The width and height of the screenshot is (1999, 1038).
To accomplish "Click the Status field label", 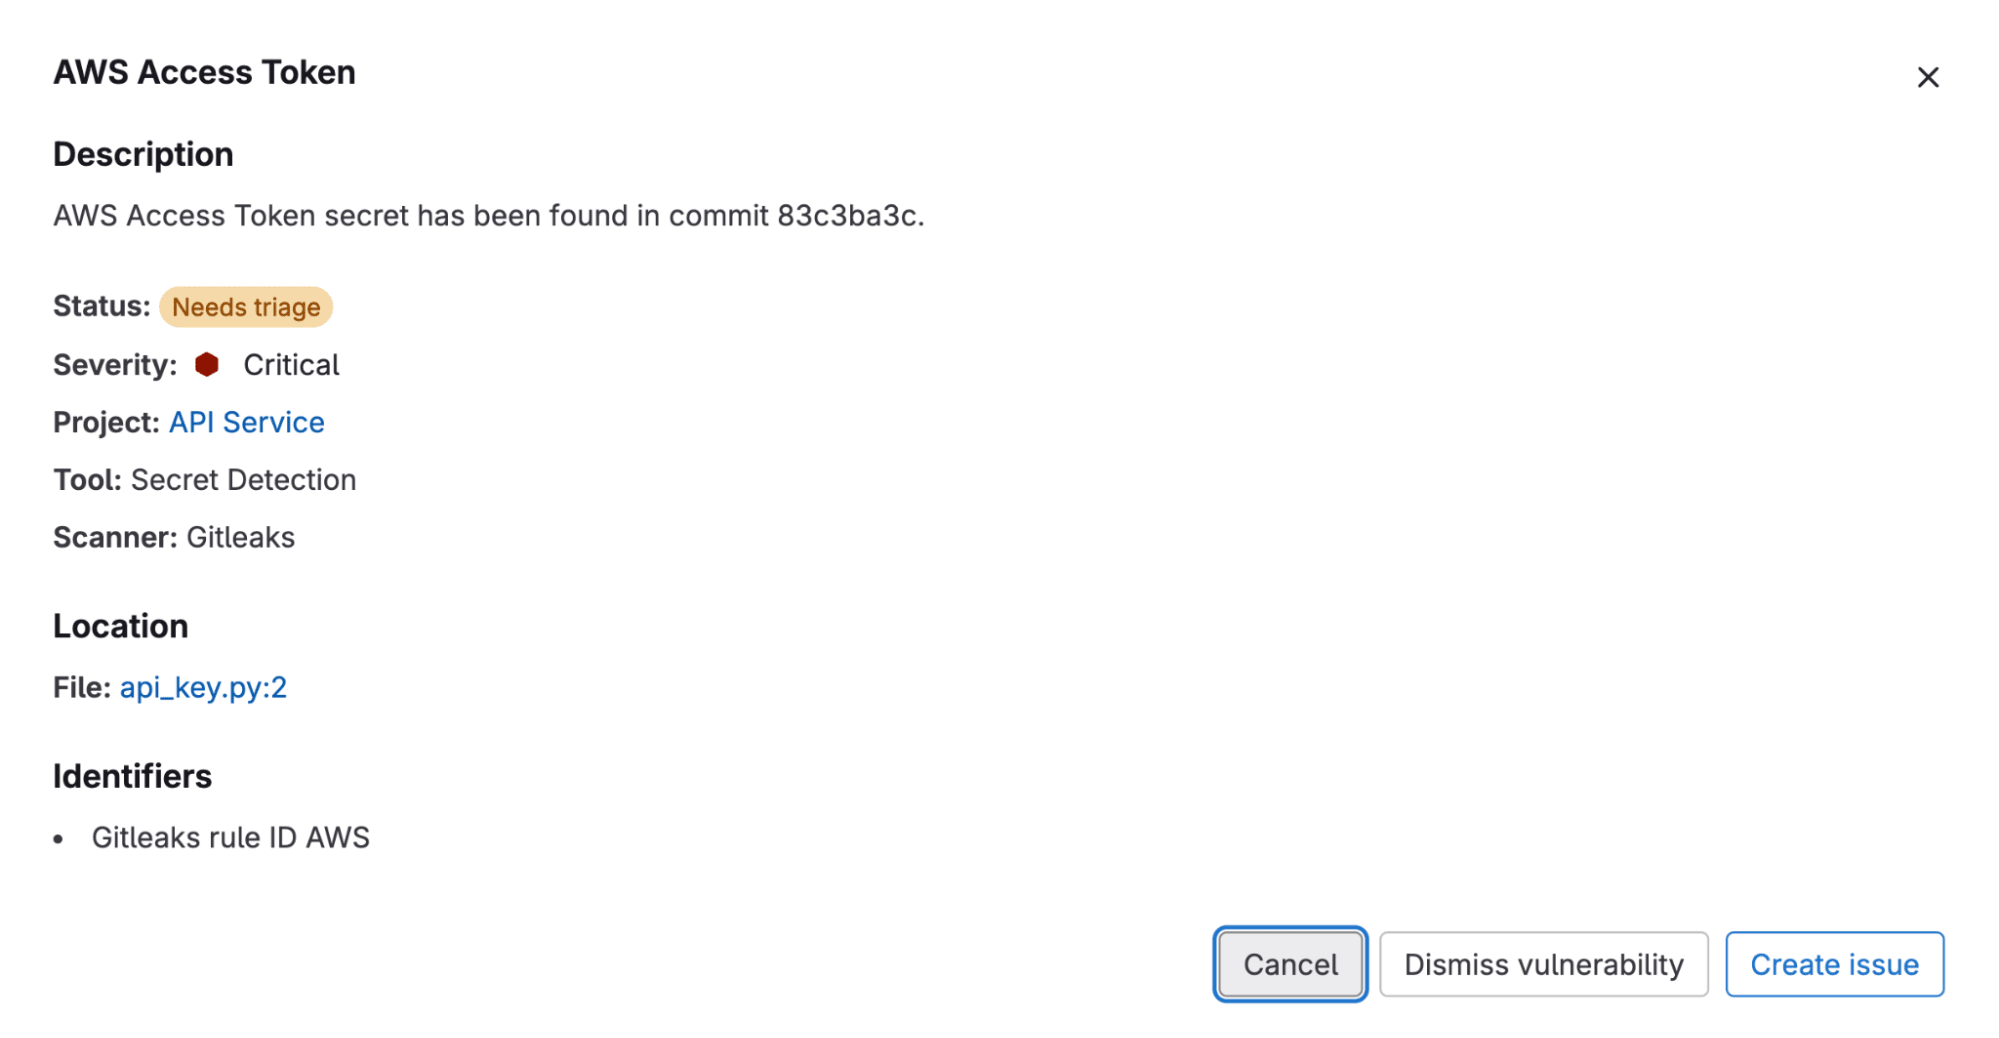I will [x=100, y=307].
